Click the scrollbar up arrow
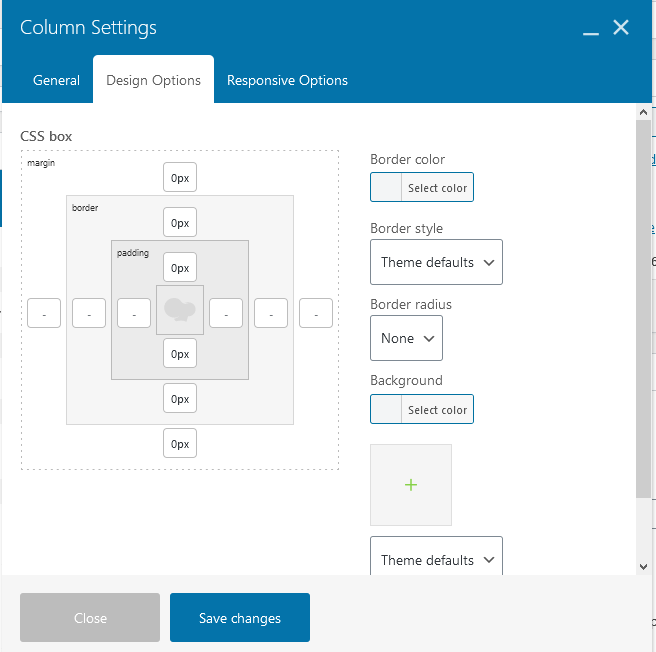The height and width of the screenshot is (652, 656). (x=643, y=112)
